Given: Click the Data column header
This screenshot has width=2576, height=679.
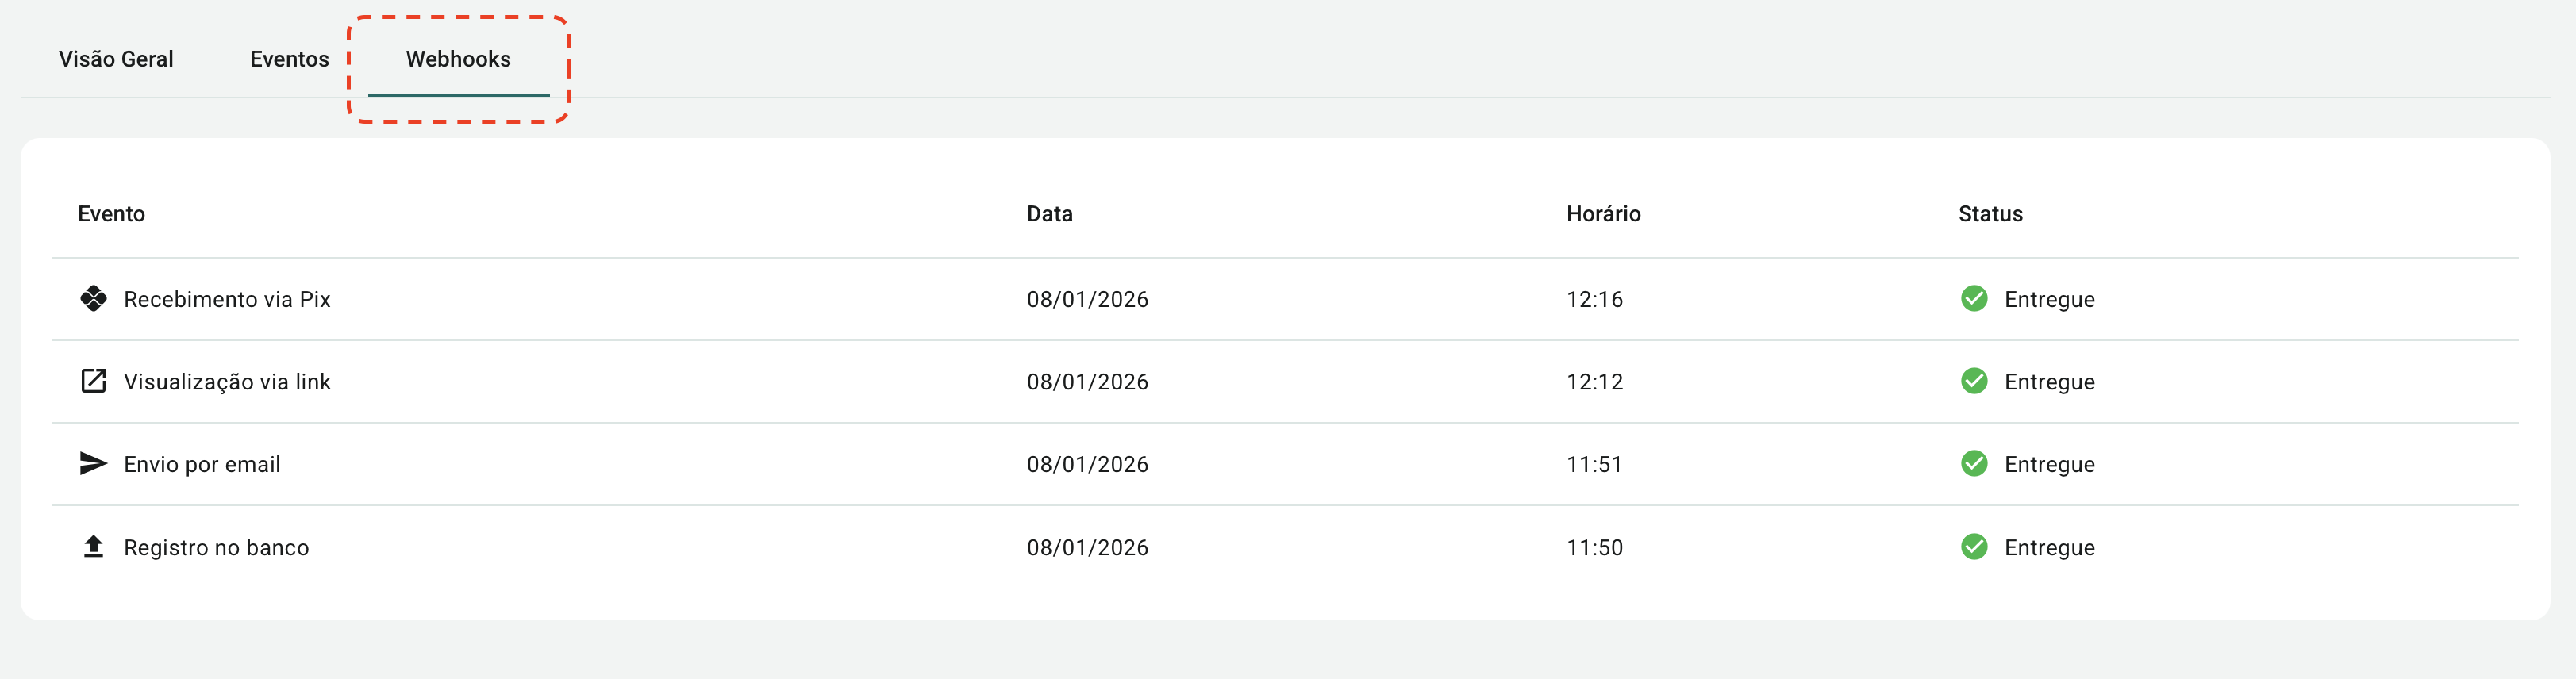Looking at the screenshot, I should point(1049,214).
